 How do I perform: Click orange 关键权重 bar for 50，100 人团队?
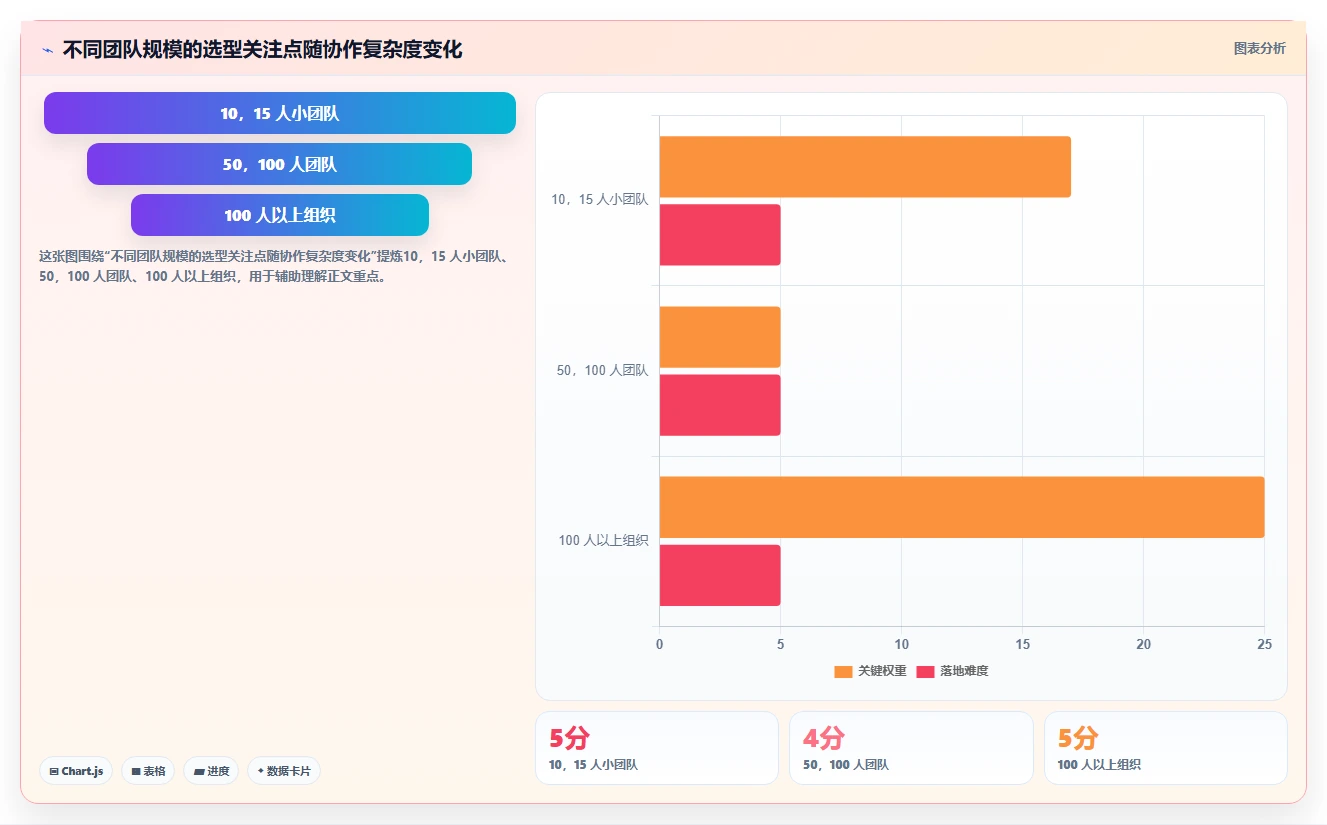pyautogui.click(x=720, y=337)
